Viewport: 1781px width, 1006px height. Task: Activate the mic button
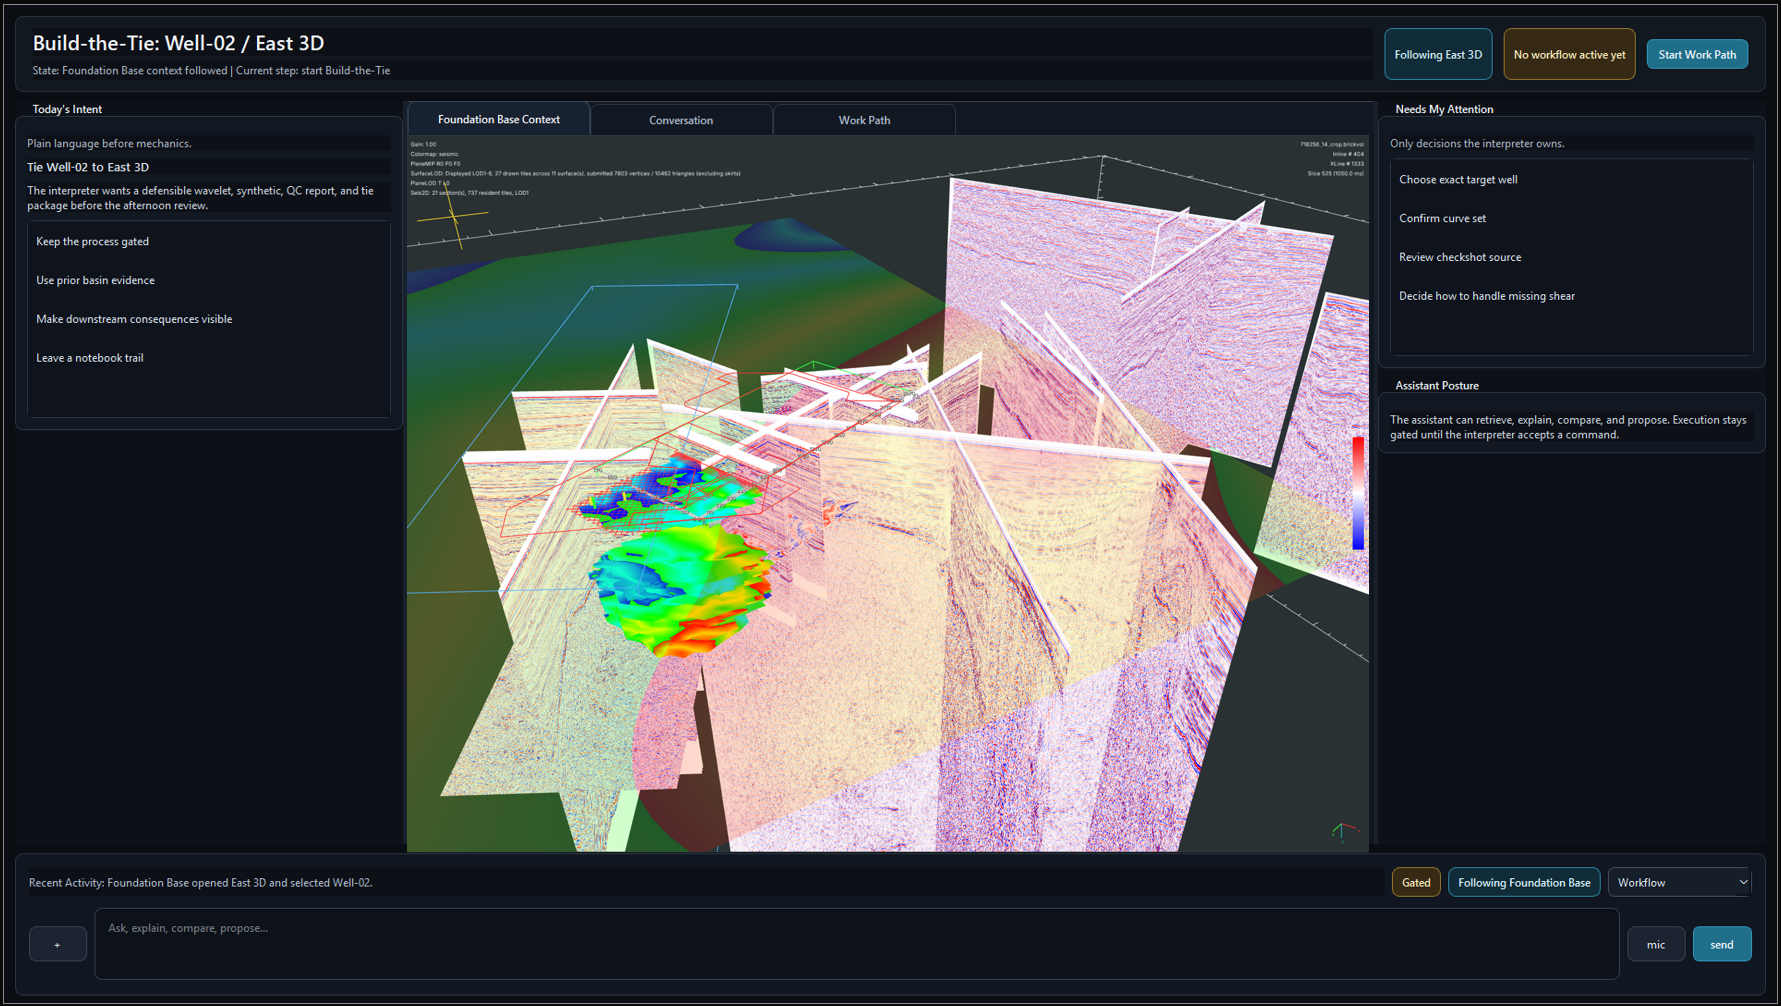pyautogui.click(x=1656, y=944)
